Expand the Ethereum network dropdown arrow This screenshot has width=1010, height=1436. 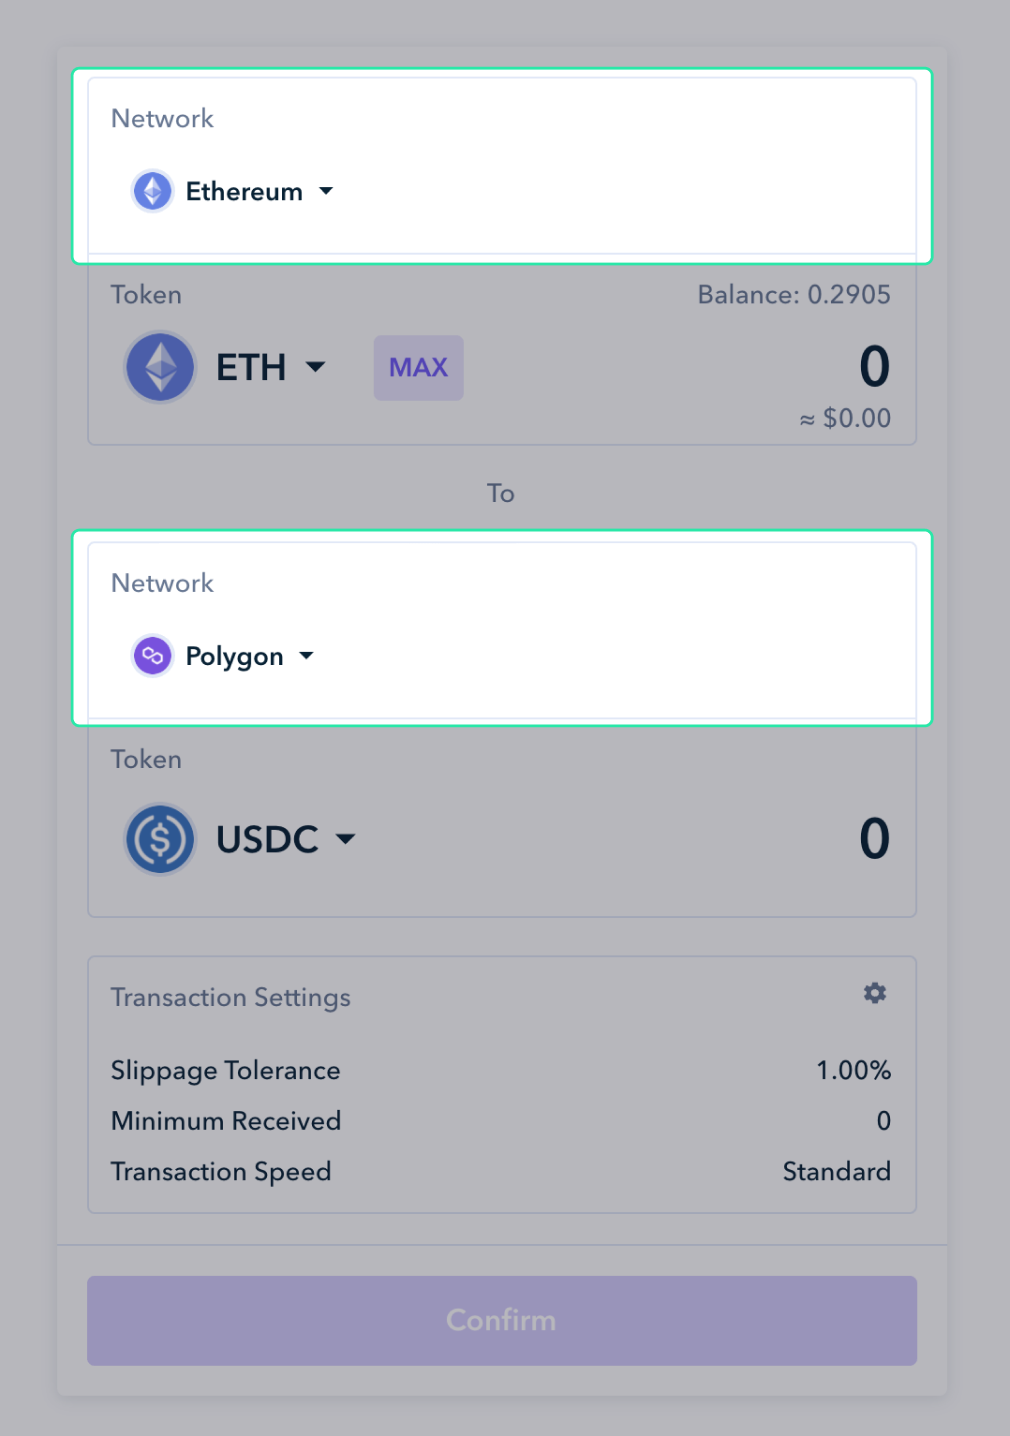point(326,191)
